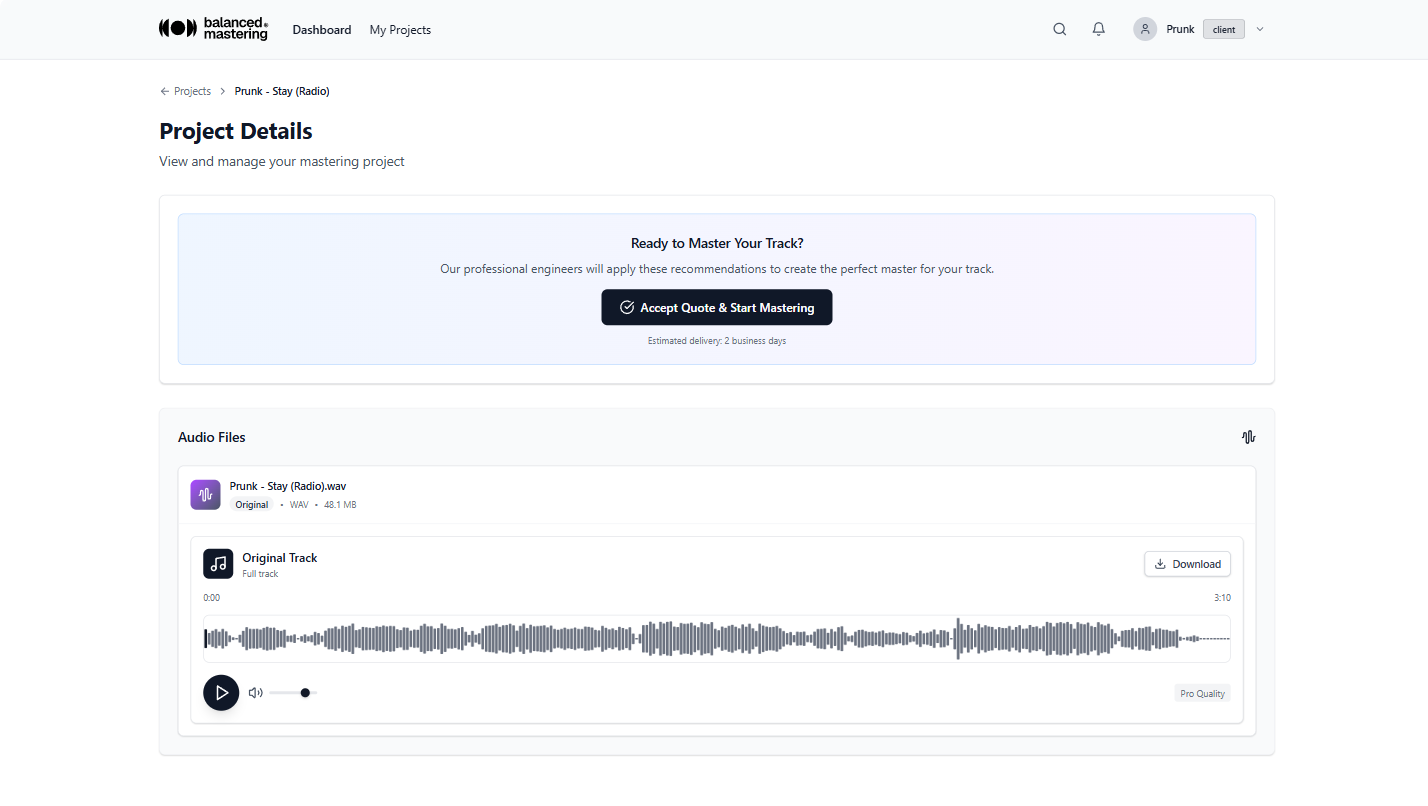Expand the account menu with the chevron arrow
The image size is (1428, 806).
point(1260,29)
